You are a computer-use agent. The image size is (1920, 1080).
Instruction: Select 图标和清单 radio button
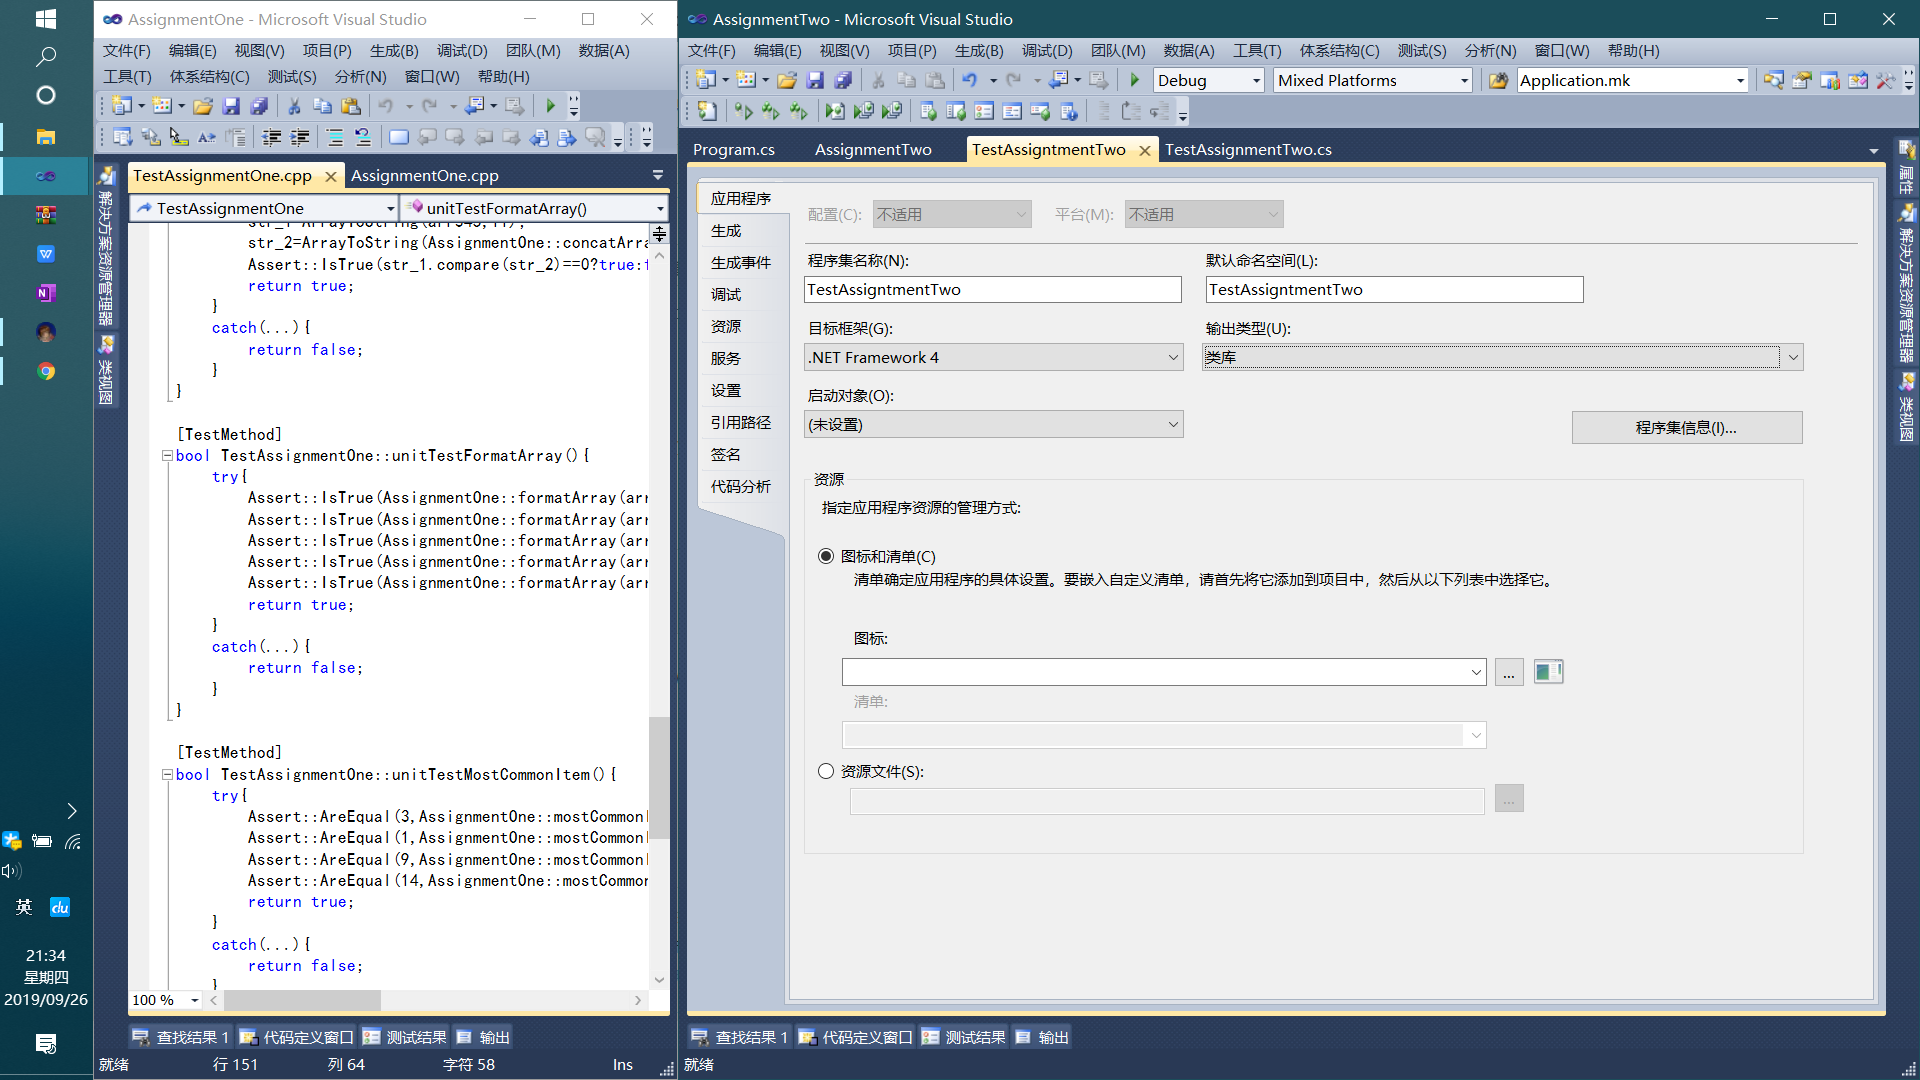pos(826,556)
